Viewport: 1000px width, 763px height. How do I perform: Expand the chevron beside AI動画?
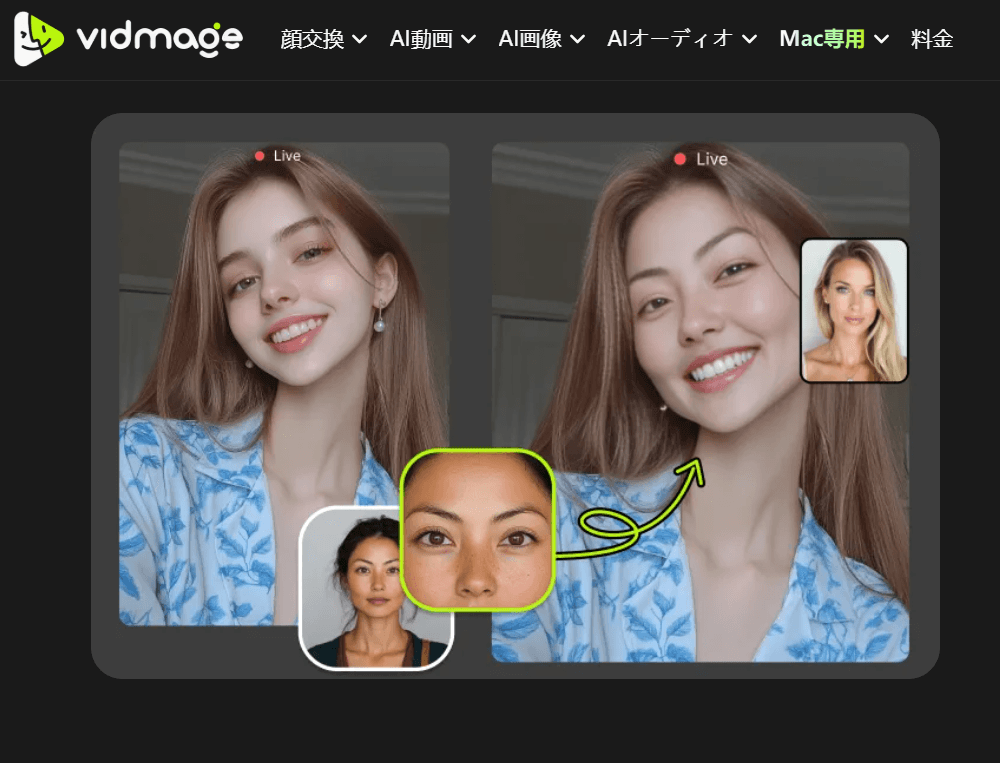click(x=468, y=40)
